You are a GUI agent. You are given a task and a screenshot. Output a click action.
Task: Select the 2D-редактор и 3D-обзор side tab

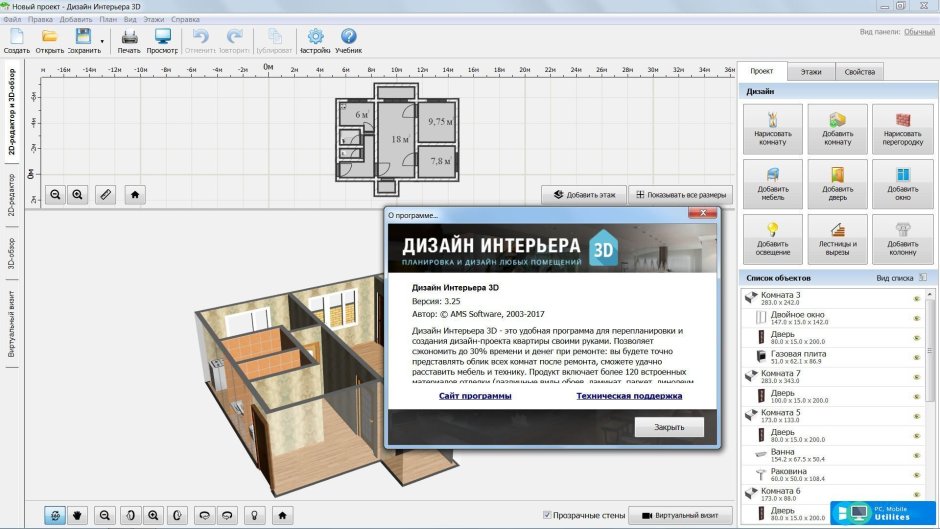(12, 111)
